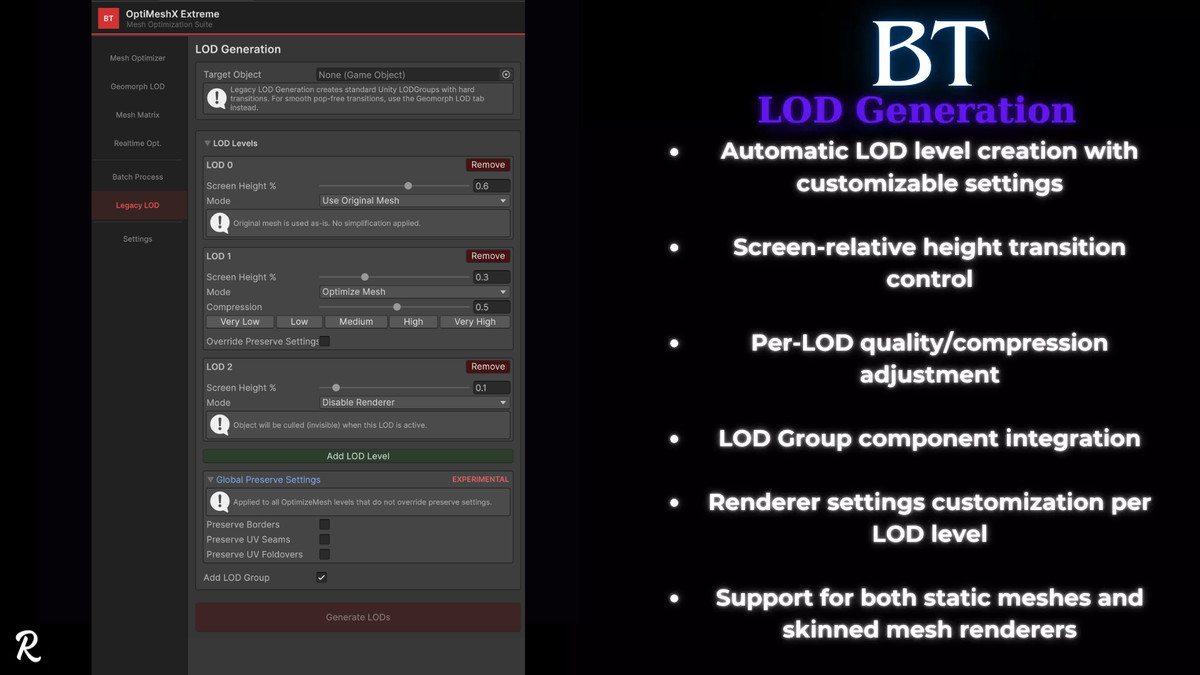Screen dimensions: 1200x675
Task: Enable Preserve UV Seams checkbox
Action: click(324, 539)
